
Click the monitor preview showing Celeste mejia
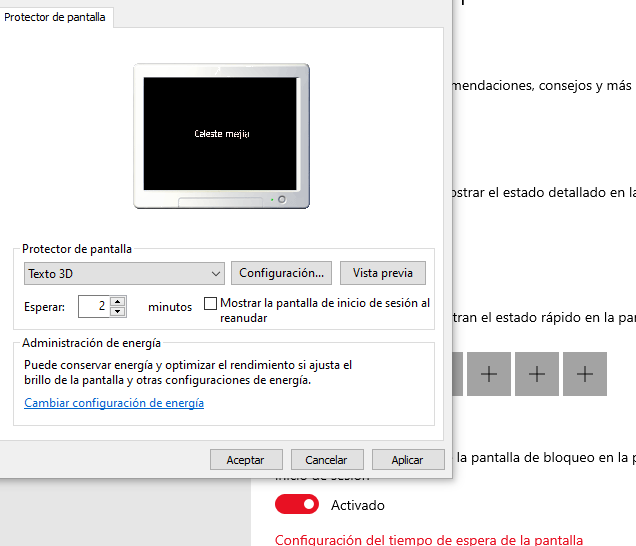pos(222,133)
